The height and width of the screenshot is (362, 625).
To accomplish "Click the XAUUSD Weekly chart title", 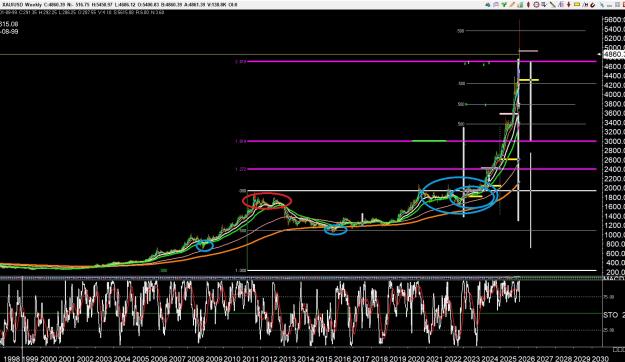I will click(22, 4).
